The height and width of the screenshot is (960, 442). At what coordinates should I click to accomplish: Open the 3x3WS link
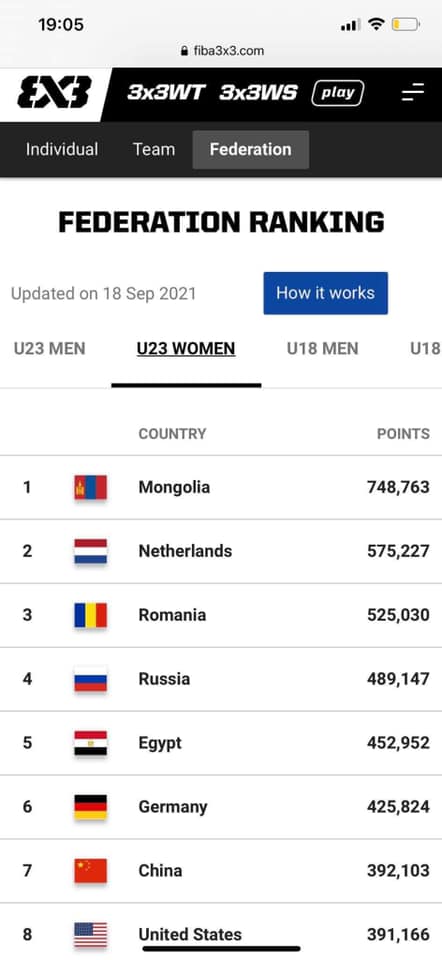click(x=258, y=93)
